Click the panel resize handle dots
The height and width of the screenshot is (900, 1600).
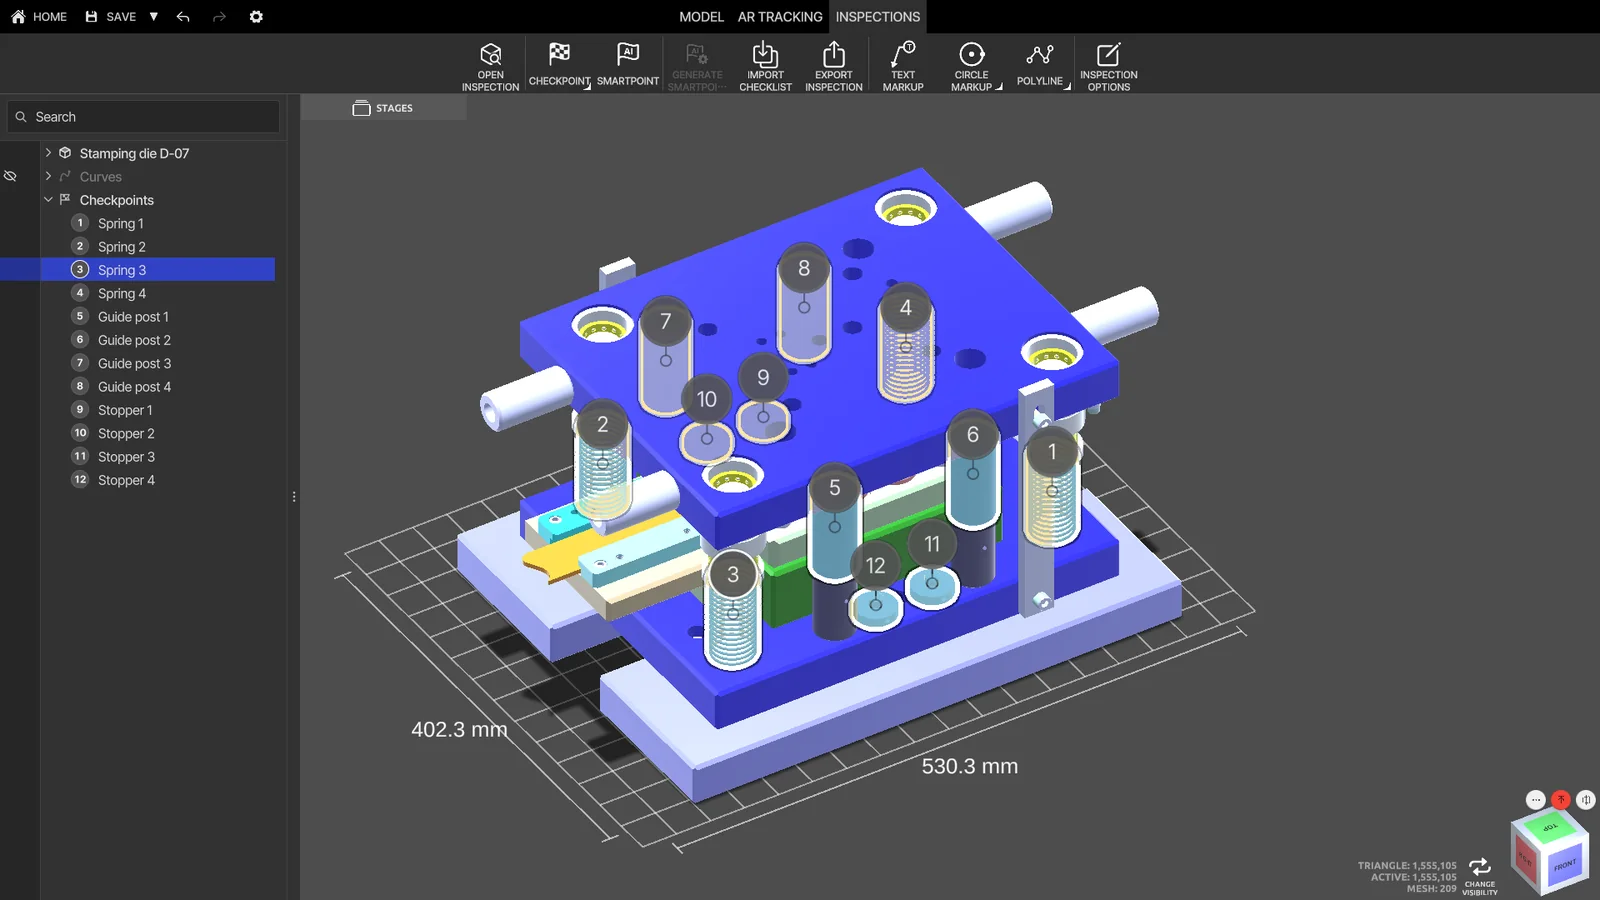294,496
